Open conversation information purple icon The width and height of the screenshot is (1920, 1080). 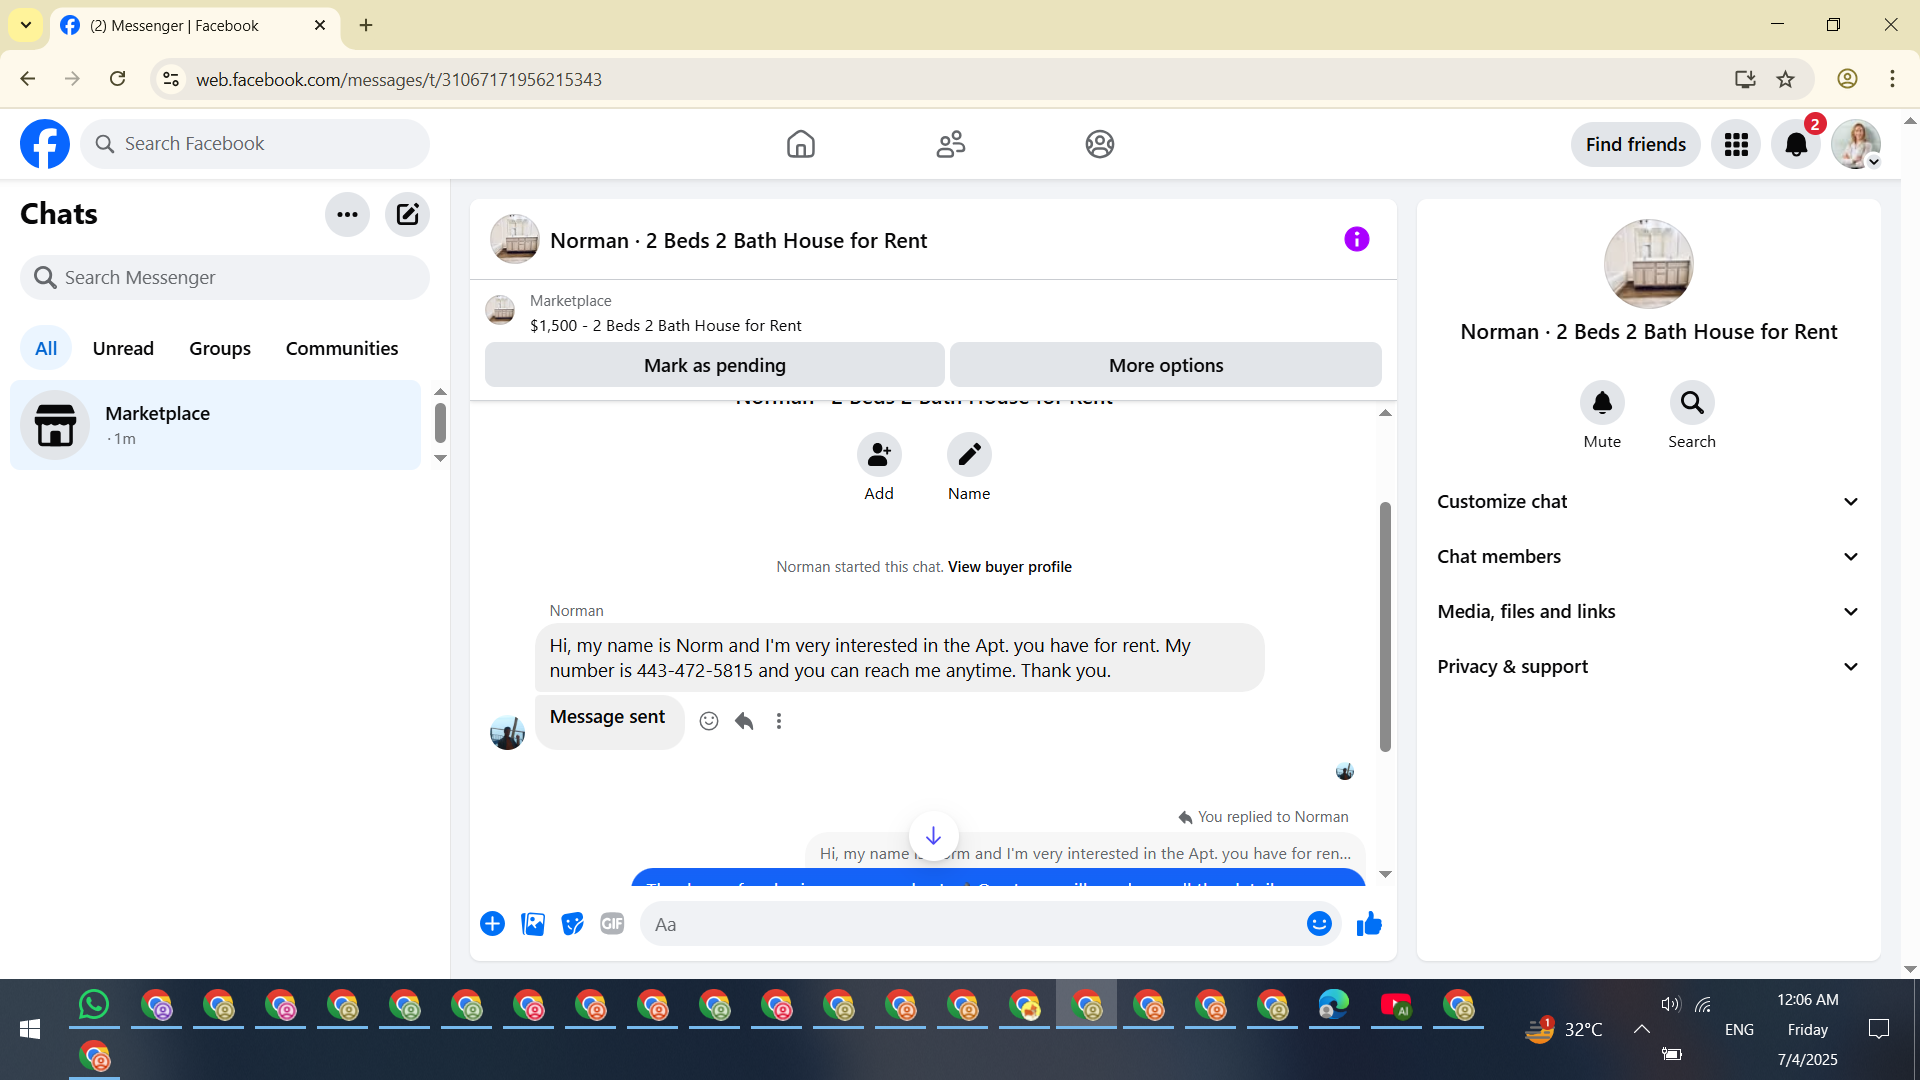[x=1356, y=239]
